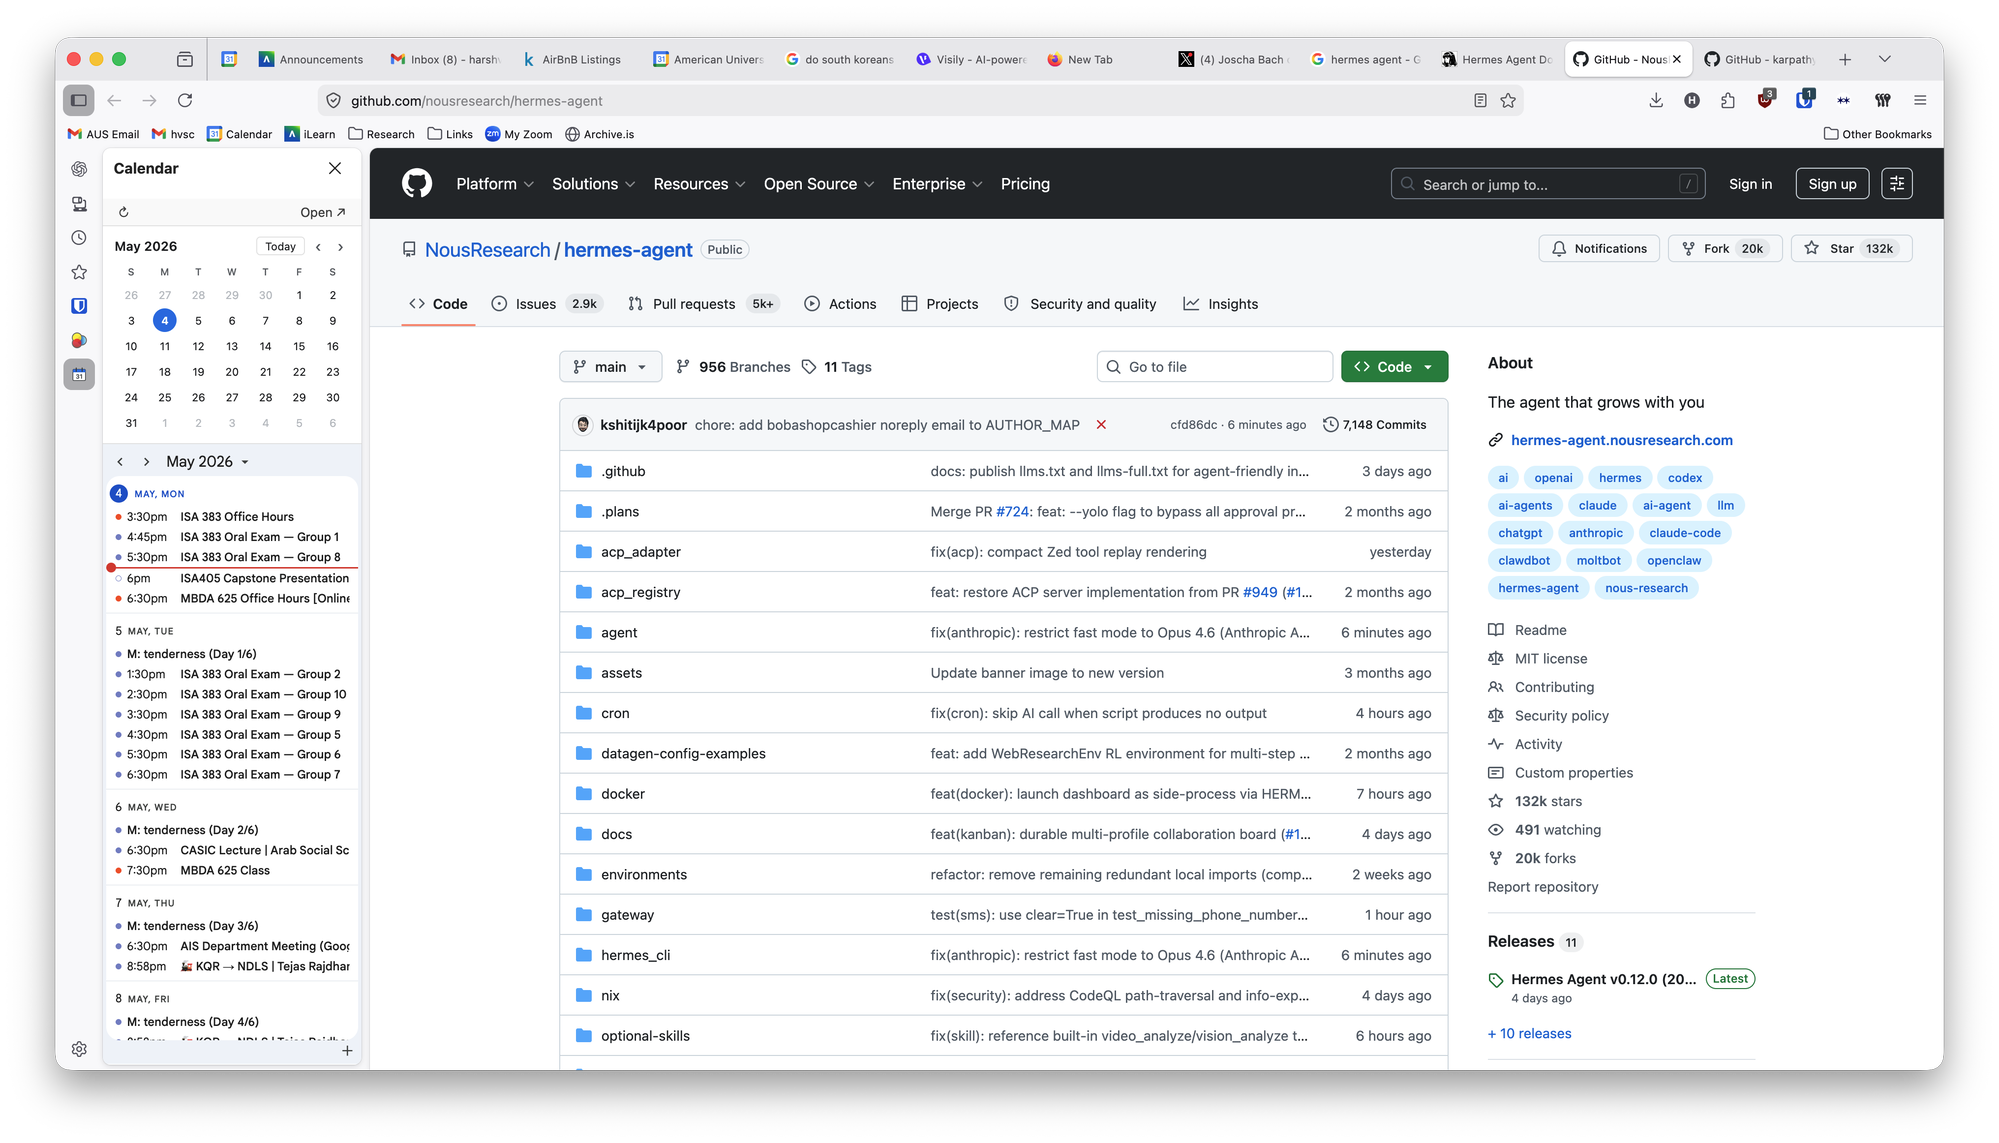Open the Pricing page

click(1025, 184)
